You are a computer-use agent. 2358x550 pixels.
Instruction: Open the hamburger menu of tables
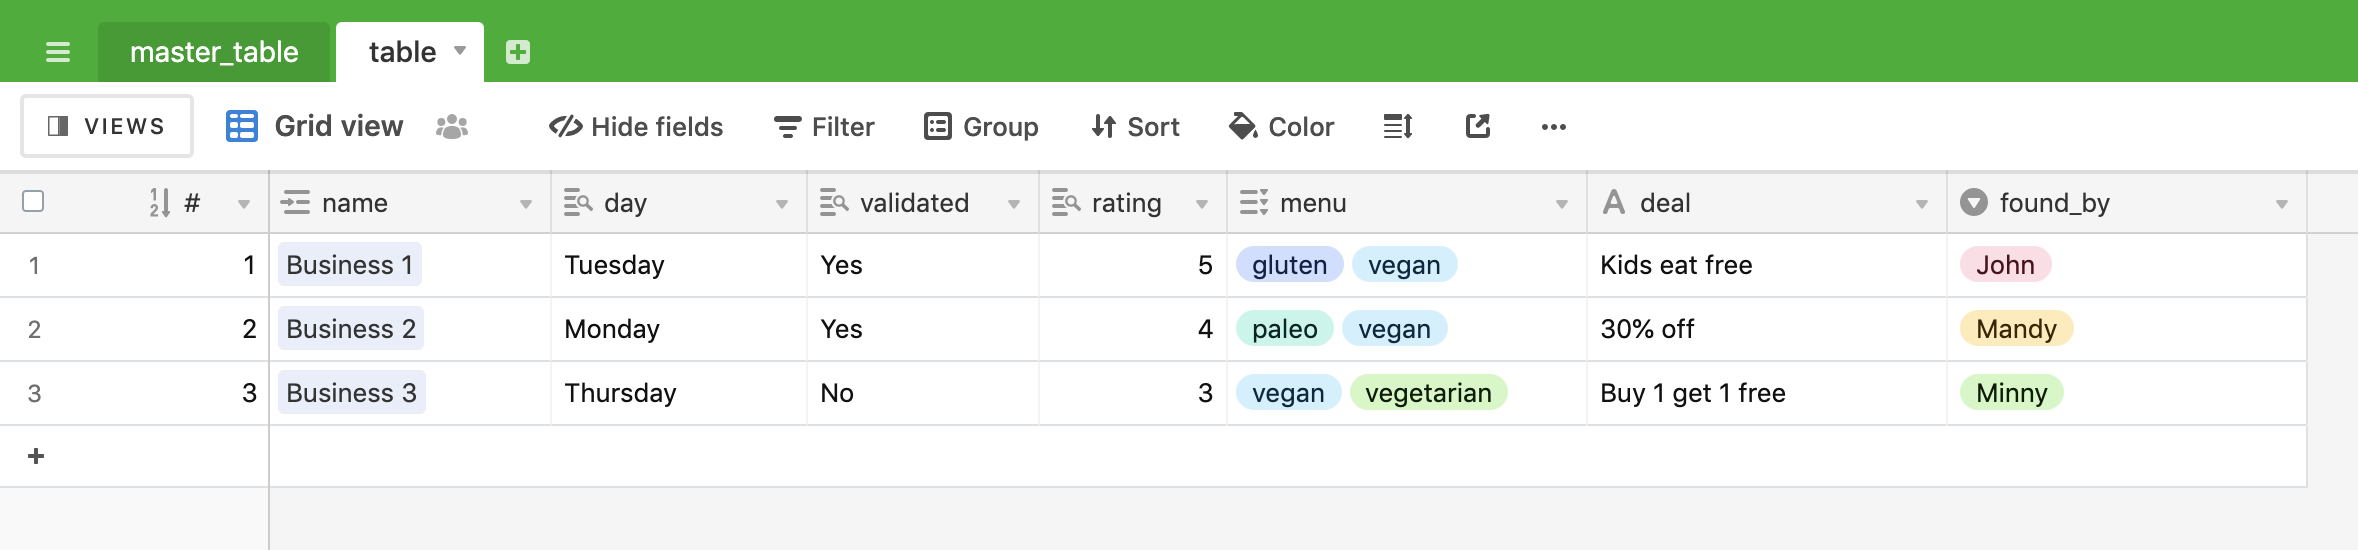pyautogui.click(x=58, y=52)
